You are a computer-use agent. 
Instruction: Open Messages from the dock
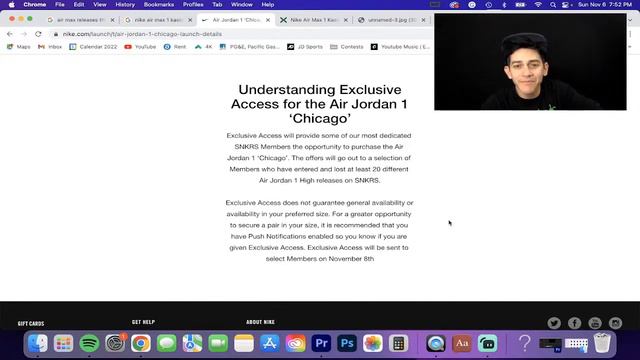[x=167, y=343]
